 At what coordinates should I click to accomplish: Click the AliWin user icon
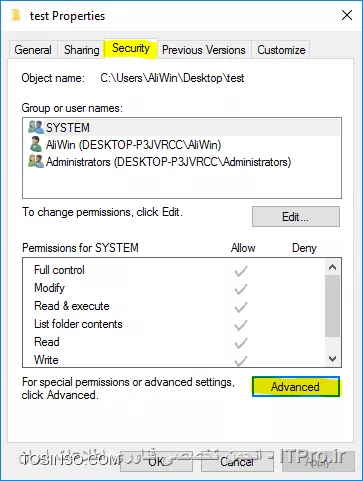point(35,144)
